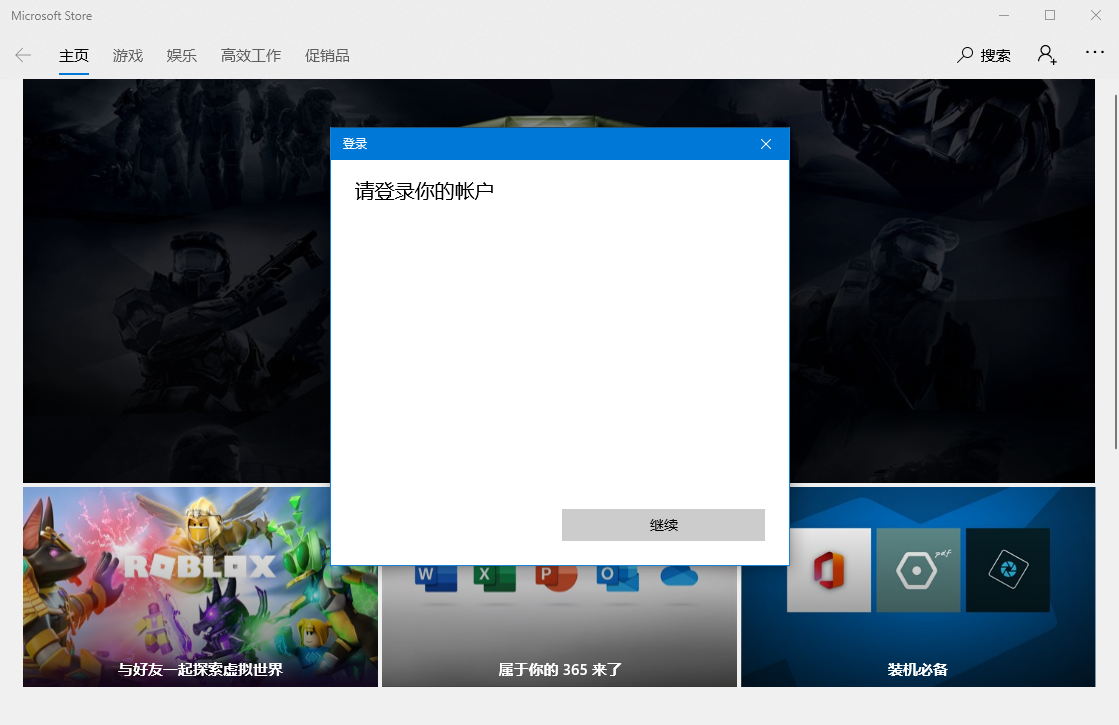
Task: Open the 游戏 tab
Action: coord(128,56)
